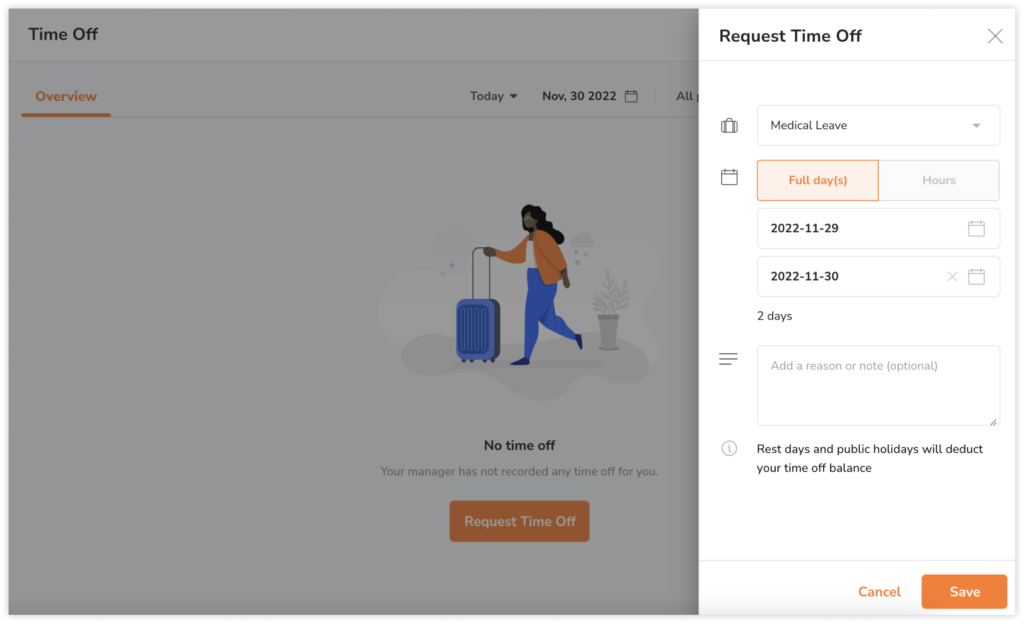Open calendar picker for end date 2022-11-30
This screenshot has height=624, width=1024.
click(x=976, y=277)
